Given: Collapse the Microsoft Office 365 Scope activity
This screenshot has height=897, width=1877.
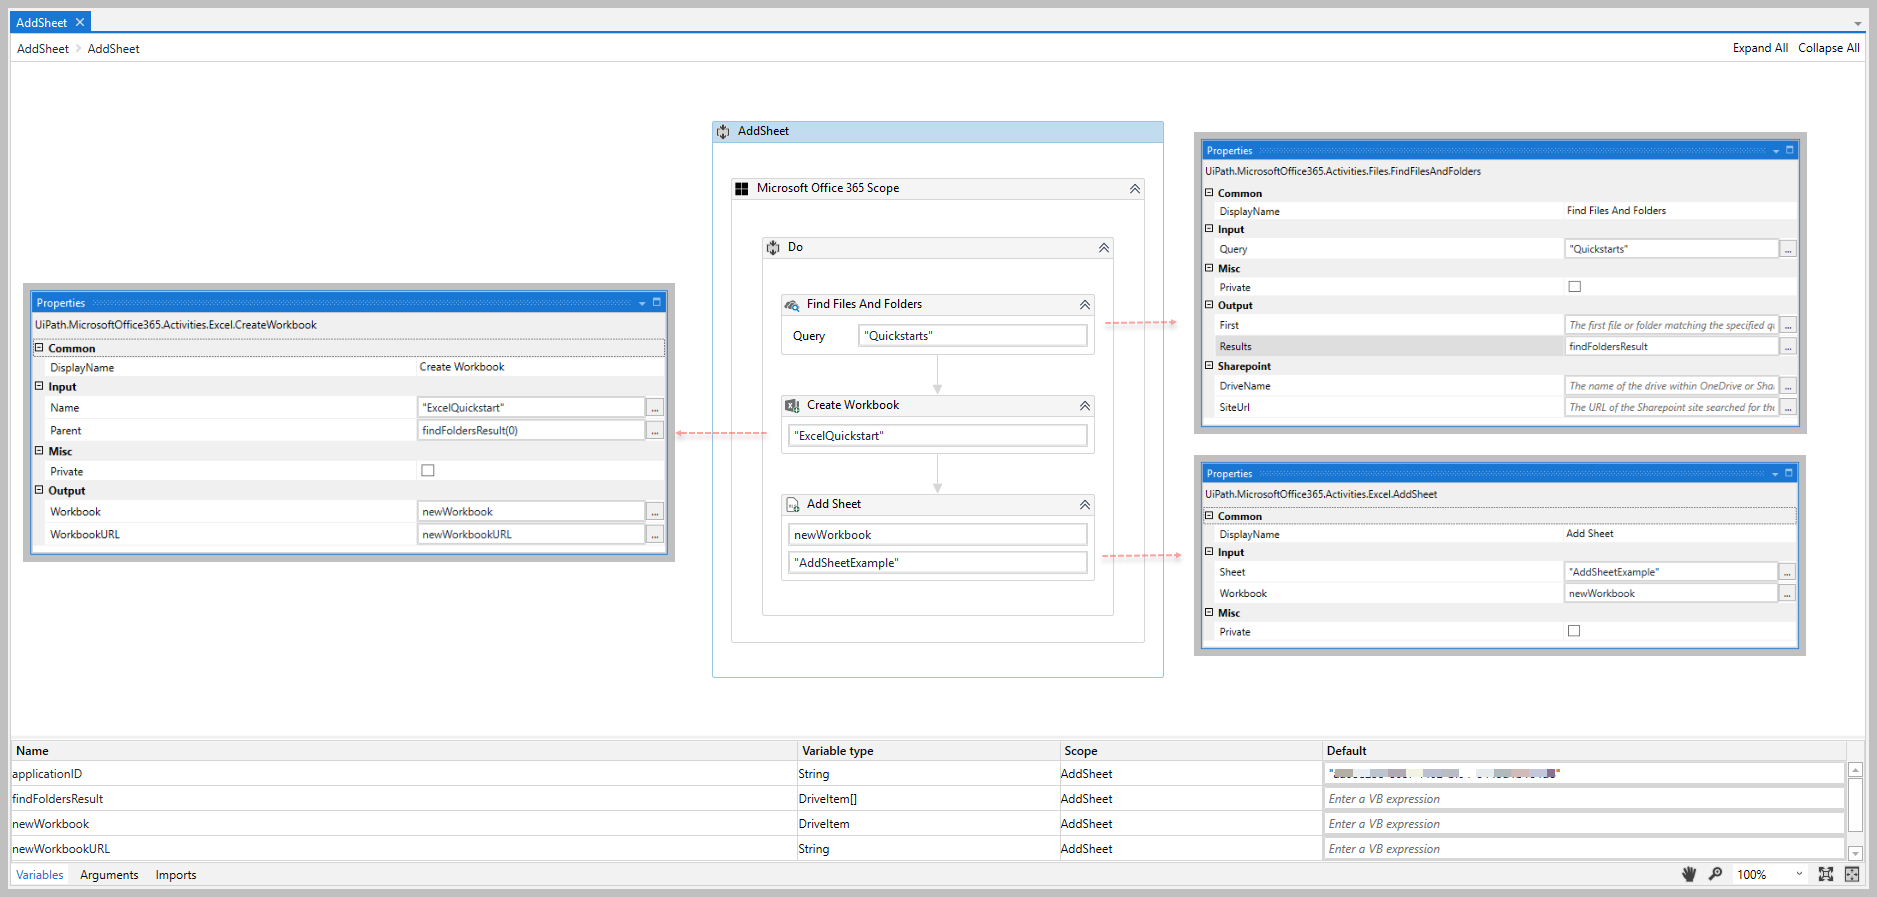Looking at the screenshot, I should coord(1135,189).
